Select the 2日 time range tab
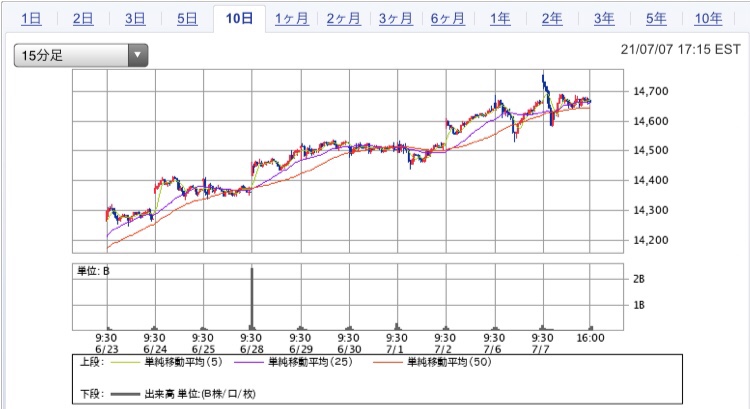 [83, 19]
